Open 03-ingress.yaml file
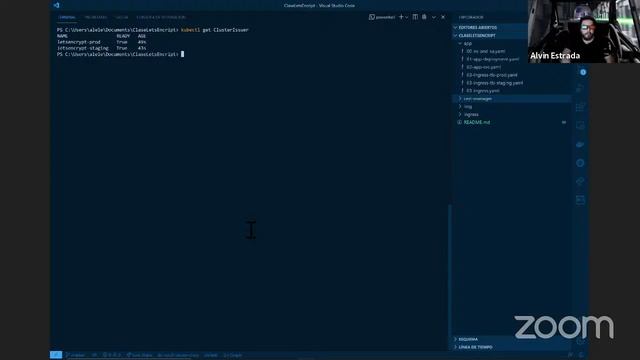 click(x=483, y=91)
